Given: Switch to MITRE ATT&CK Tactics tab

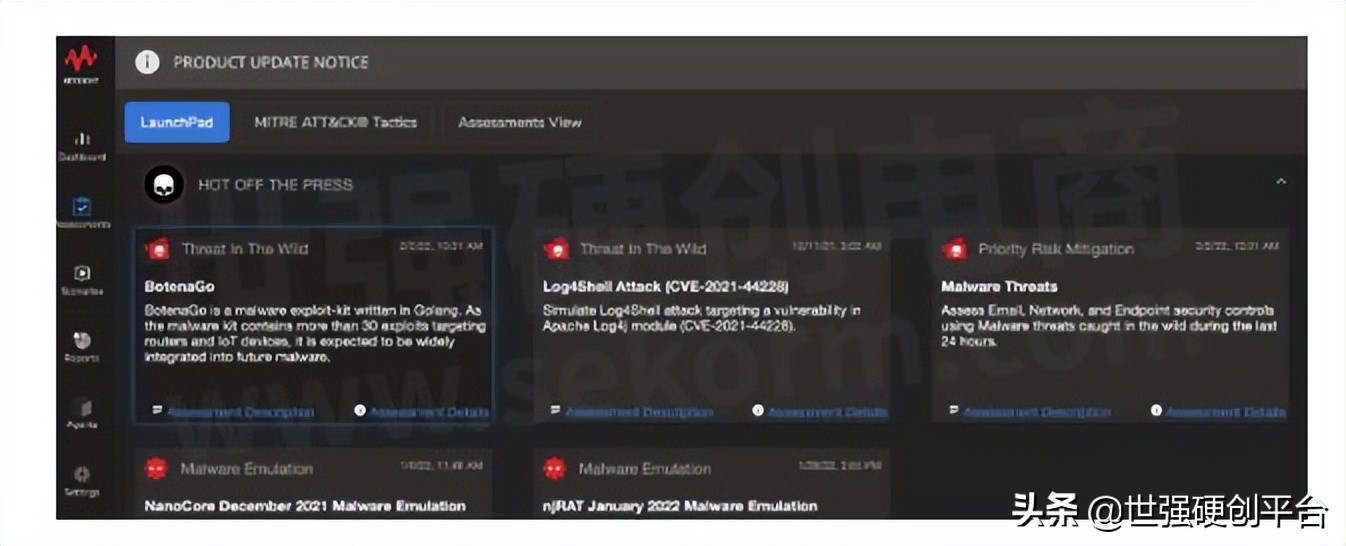Looking at the screenshot, I should point(335,122).
